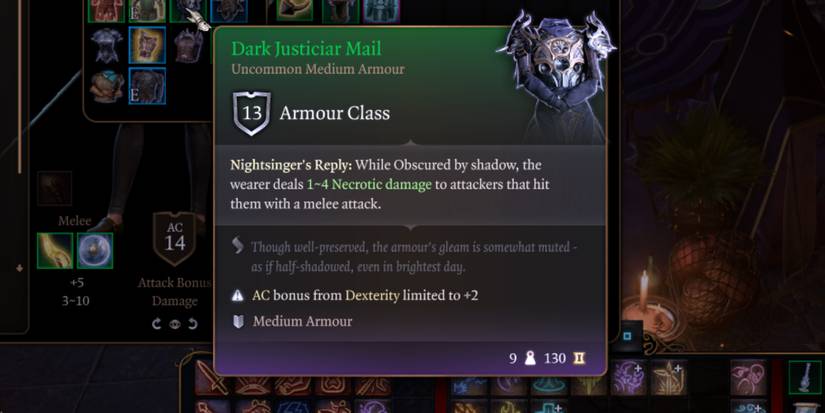Click the empty dark equipment slot

(55, 188)
